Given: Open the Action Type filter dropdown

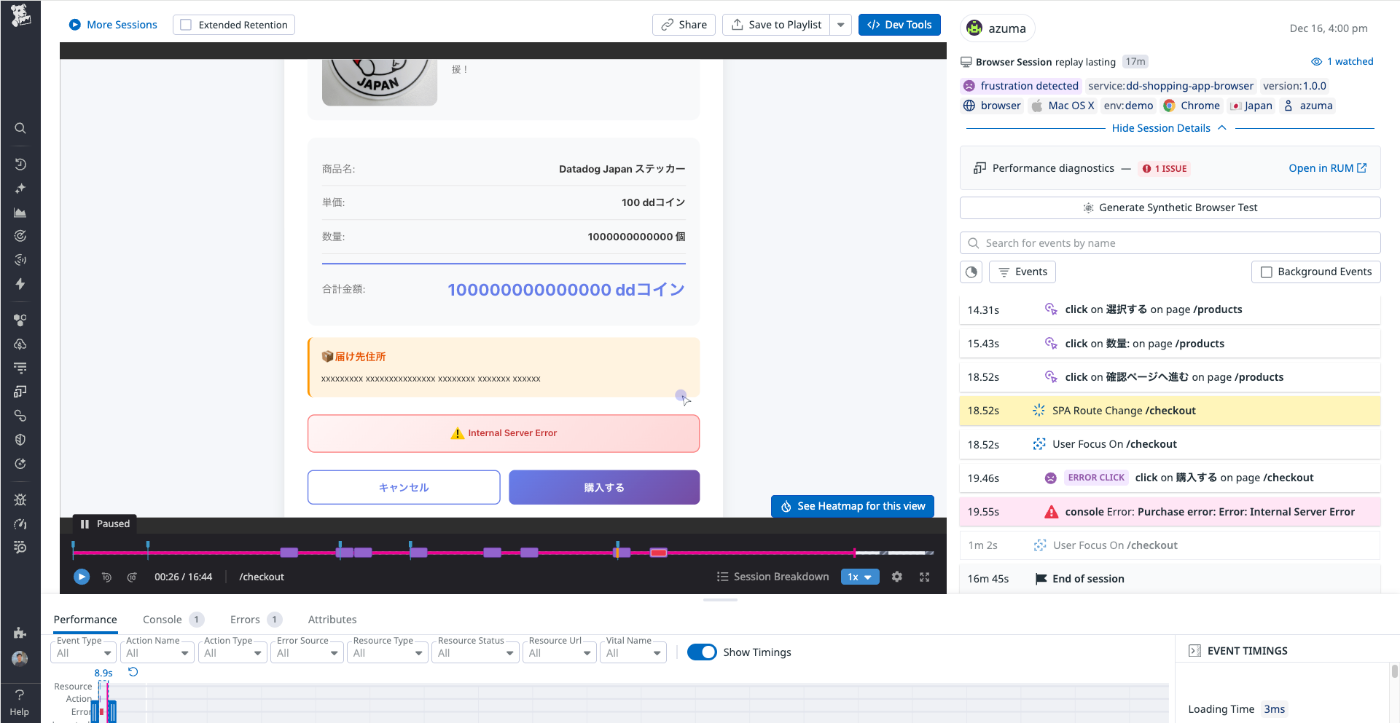Looking at the screenshot, I should click(234, 653).
